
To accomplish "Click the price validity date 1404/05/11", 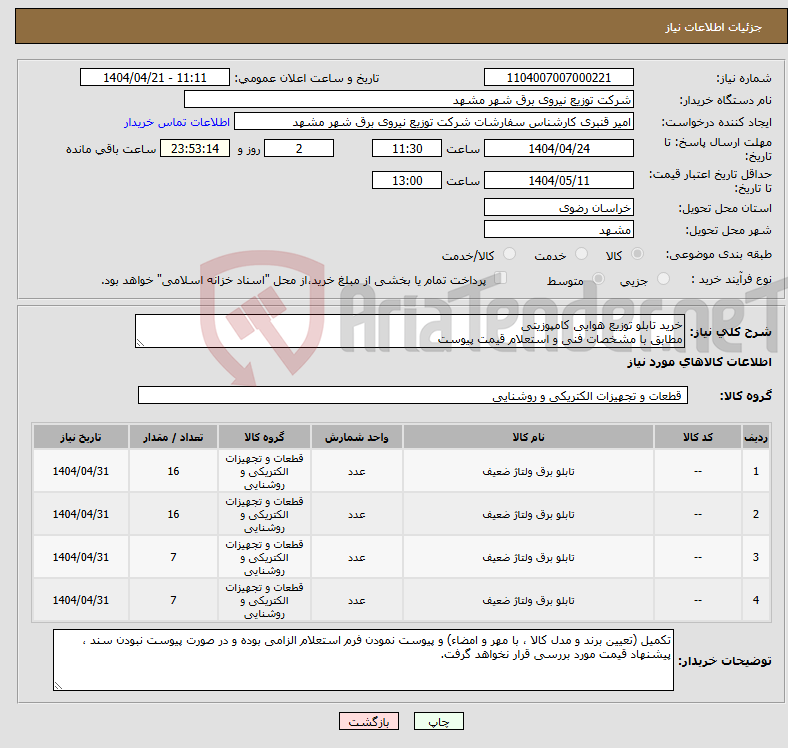I will point(558,180).
